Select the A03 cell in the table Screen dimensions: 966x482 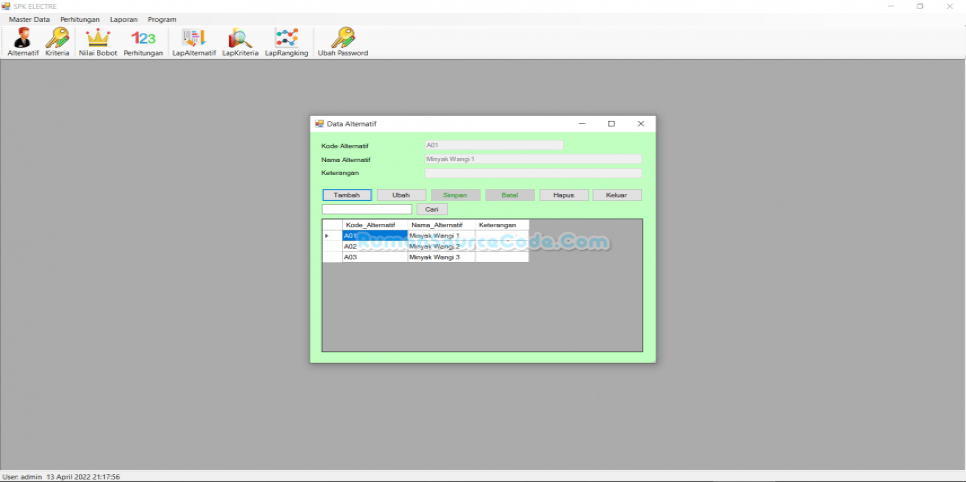(x=375, y=257)
